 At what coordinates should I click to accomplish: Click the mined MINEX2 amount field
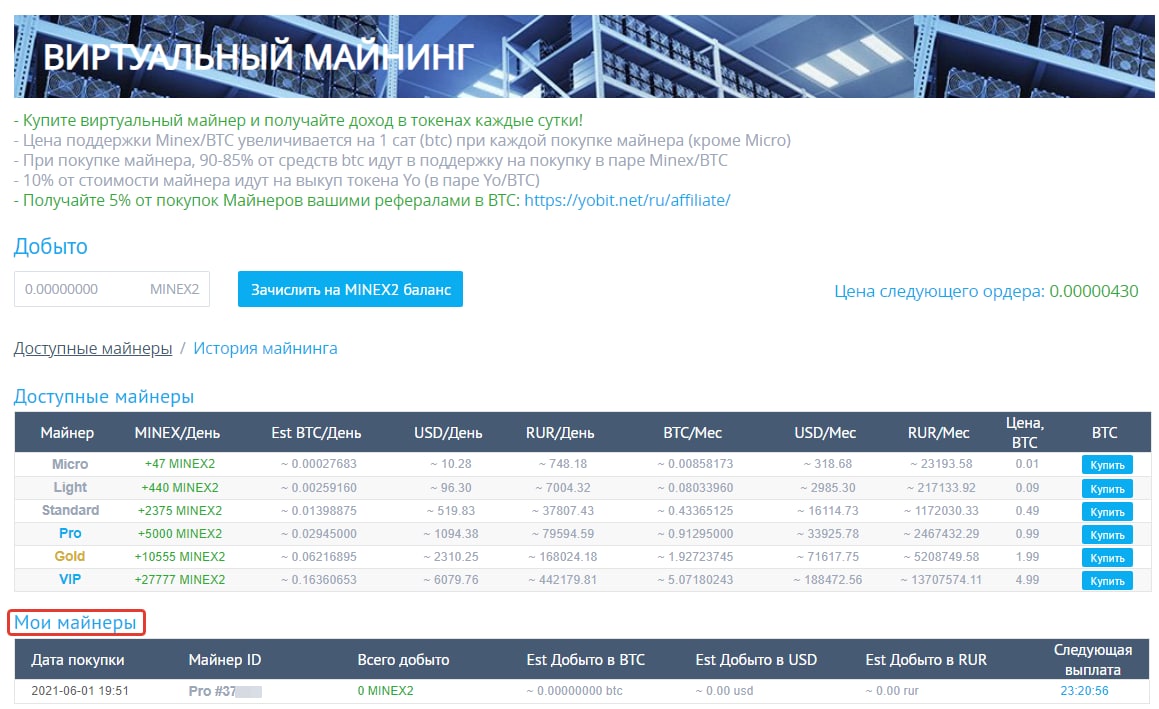[x=112, y=289]
